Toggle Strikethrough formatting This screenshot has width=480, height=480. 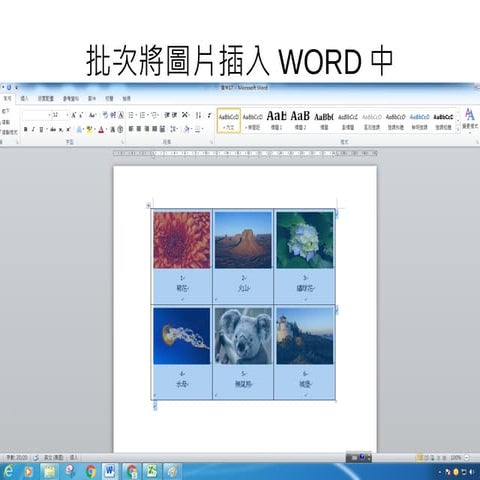point(53,129)
